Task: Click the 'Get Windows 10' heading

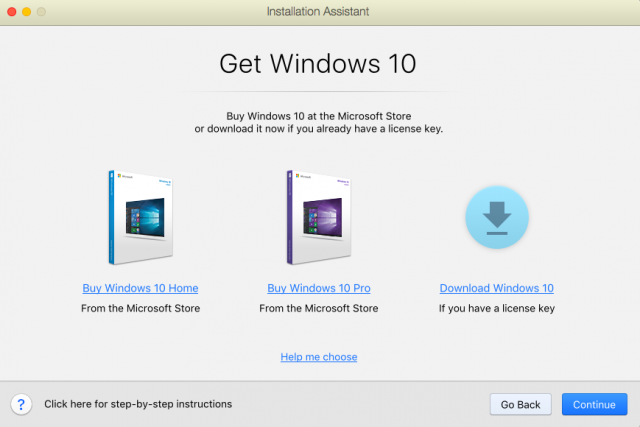Action: pos(318,64)
